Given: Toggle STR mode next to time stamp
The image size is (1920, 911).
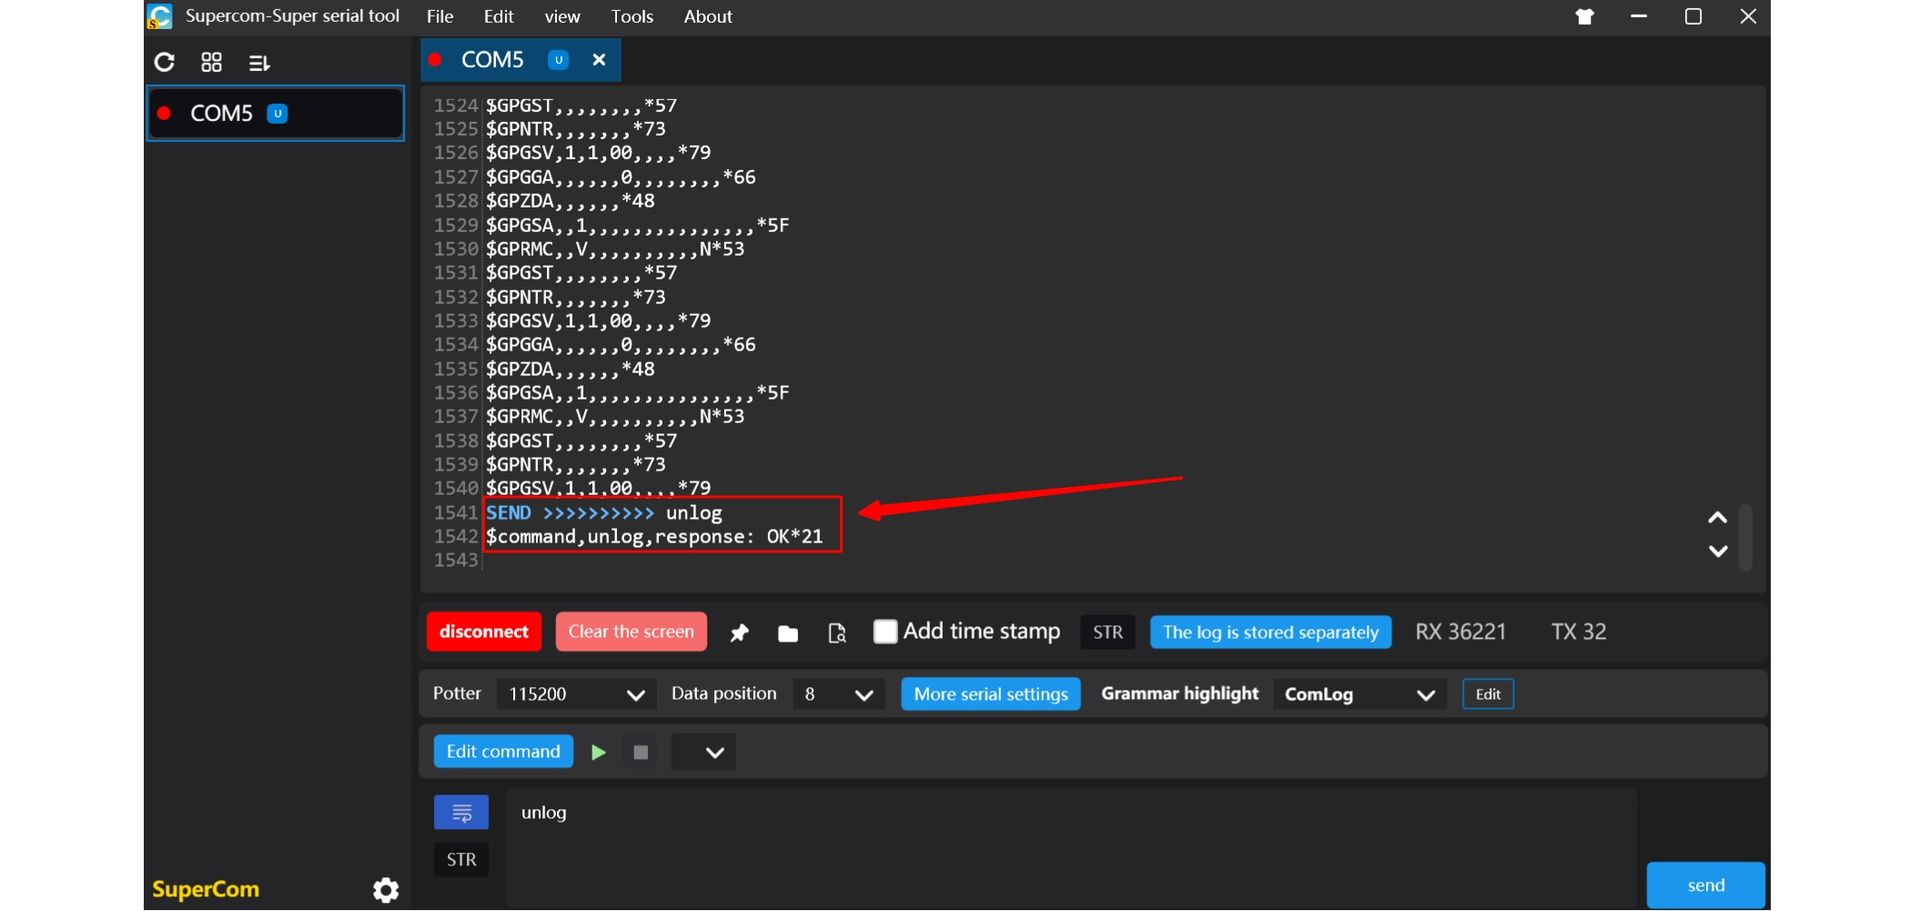Looking at the screenshot, I should [x=1107, y=632].
